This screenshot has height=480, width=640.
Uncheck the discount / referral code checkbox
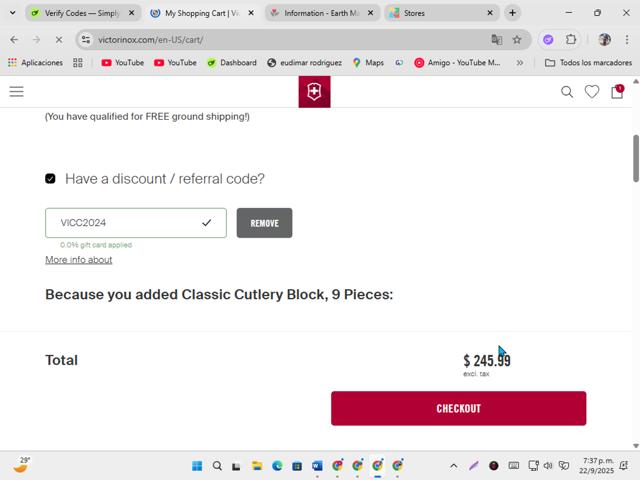[50, 179]
